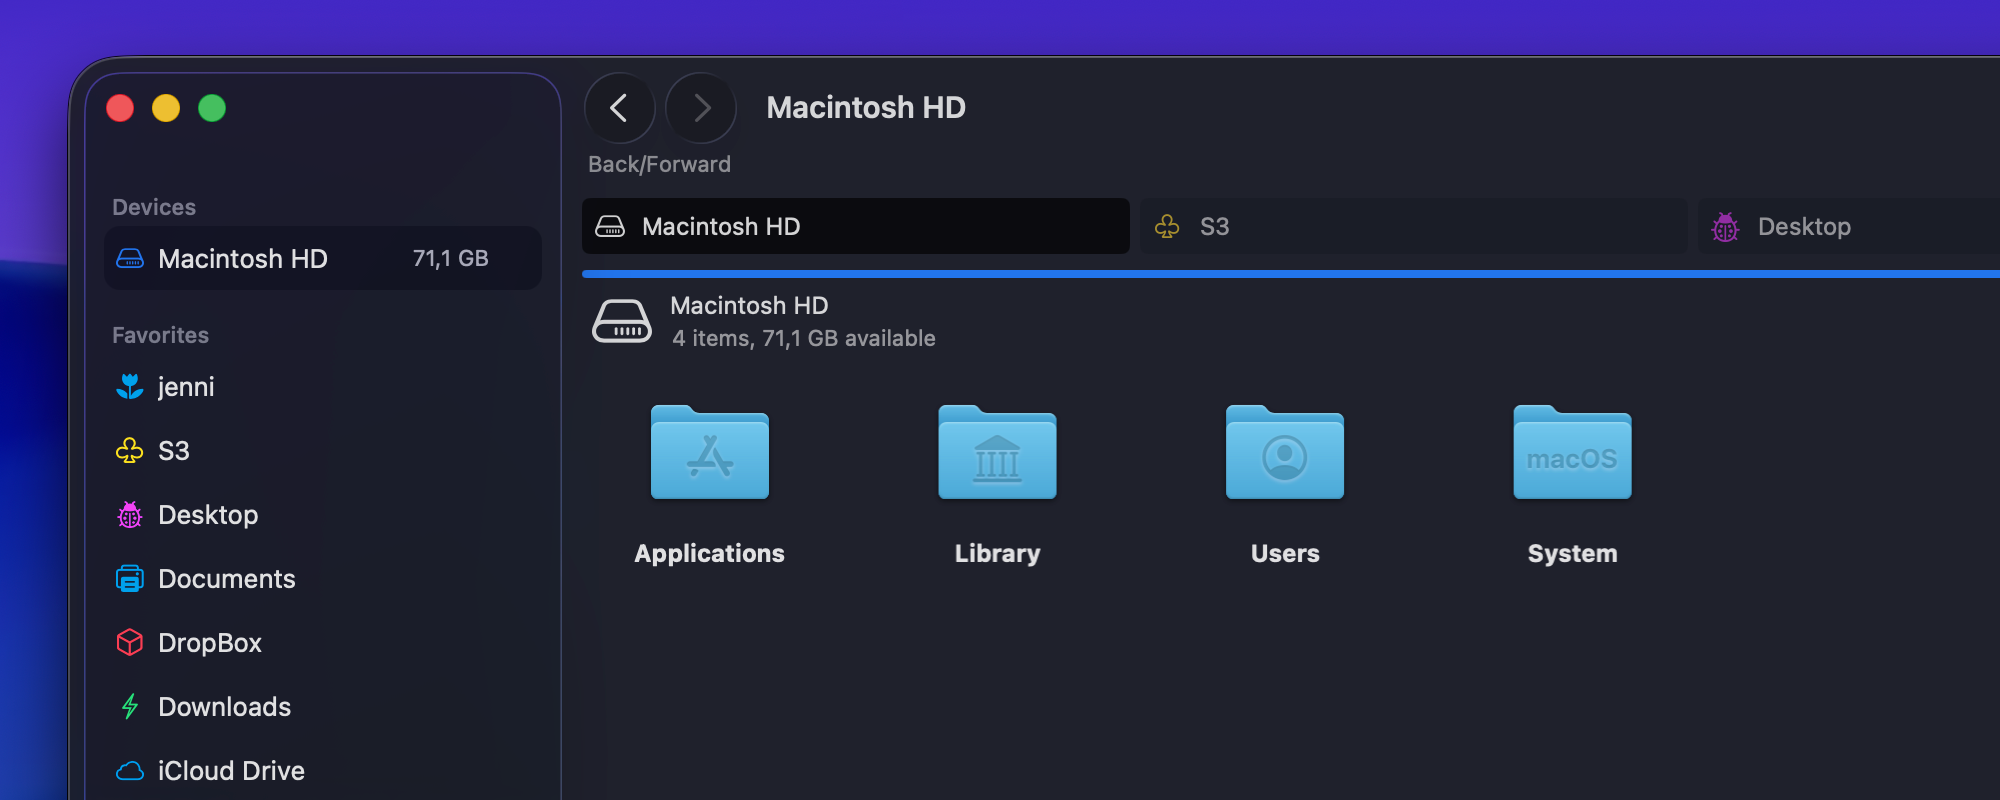This screenshot has height=800, width=2000.
Task: Click the Applications folder name label
Action: click(710, 553)
